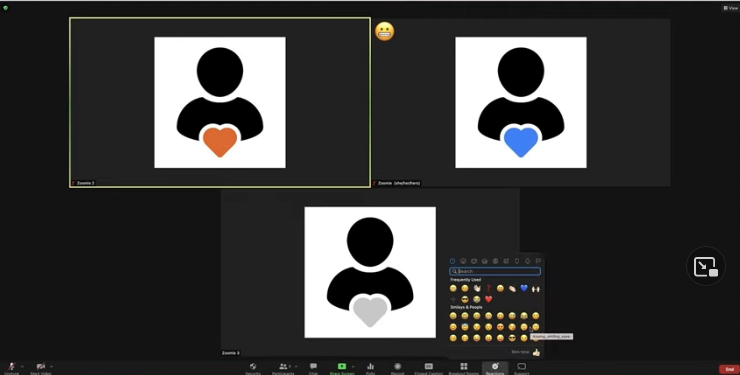The height and width of the screenshot is (375, 740).
Task: Click the green Share Screen button
Action: point(342,367)
